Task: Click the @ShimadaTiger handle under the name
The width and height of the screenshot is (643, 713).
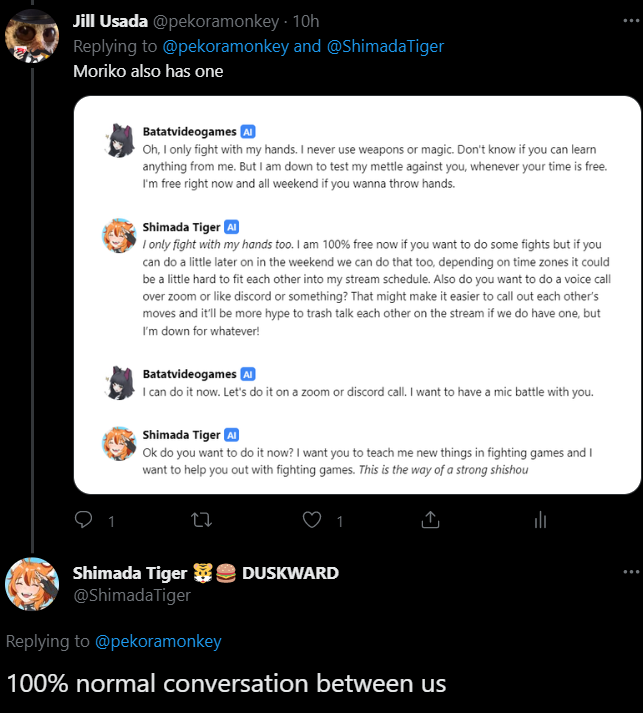Action: tap(132, 595)
